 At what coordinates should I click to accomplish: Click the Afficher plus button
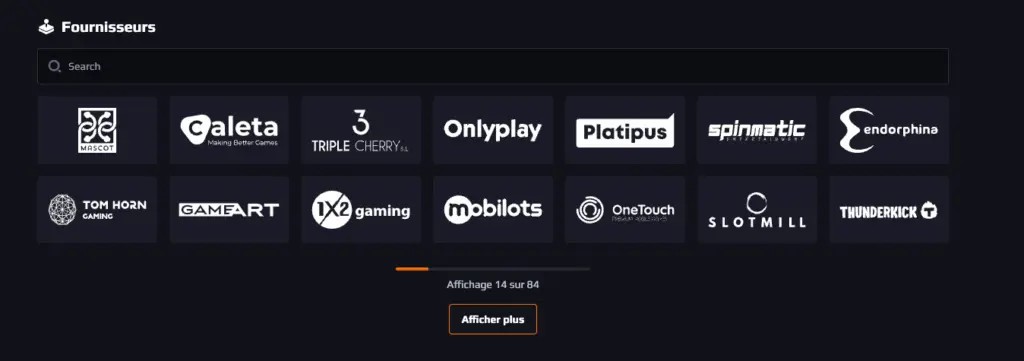coord(493,319)
